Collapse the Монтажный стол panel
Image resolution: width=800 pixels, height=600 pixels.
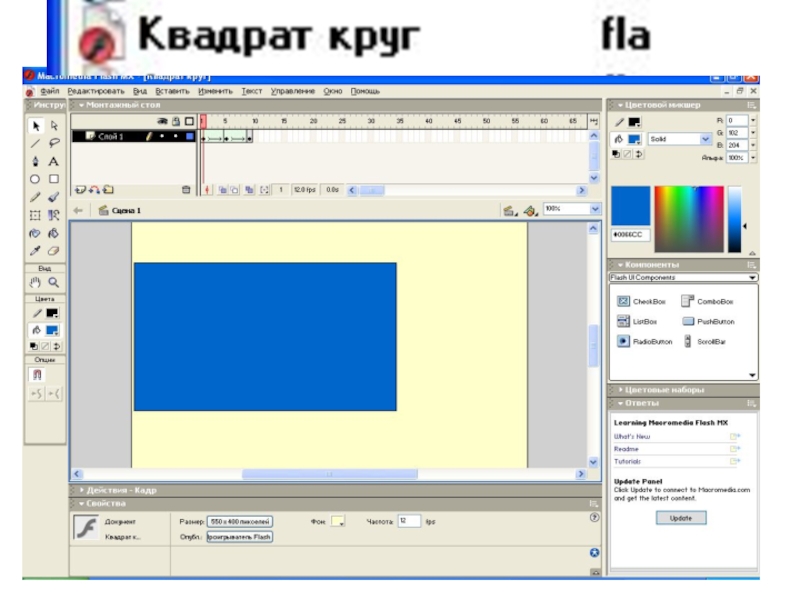click(81, 105)
